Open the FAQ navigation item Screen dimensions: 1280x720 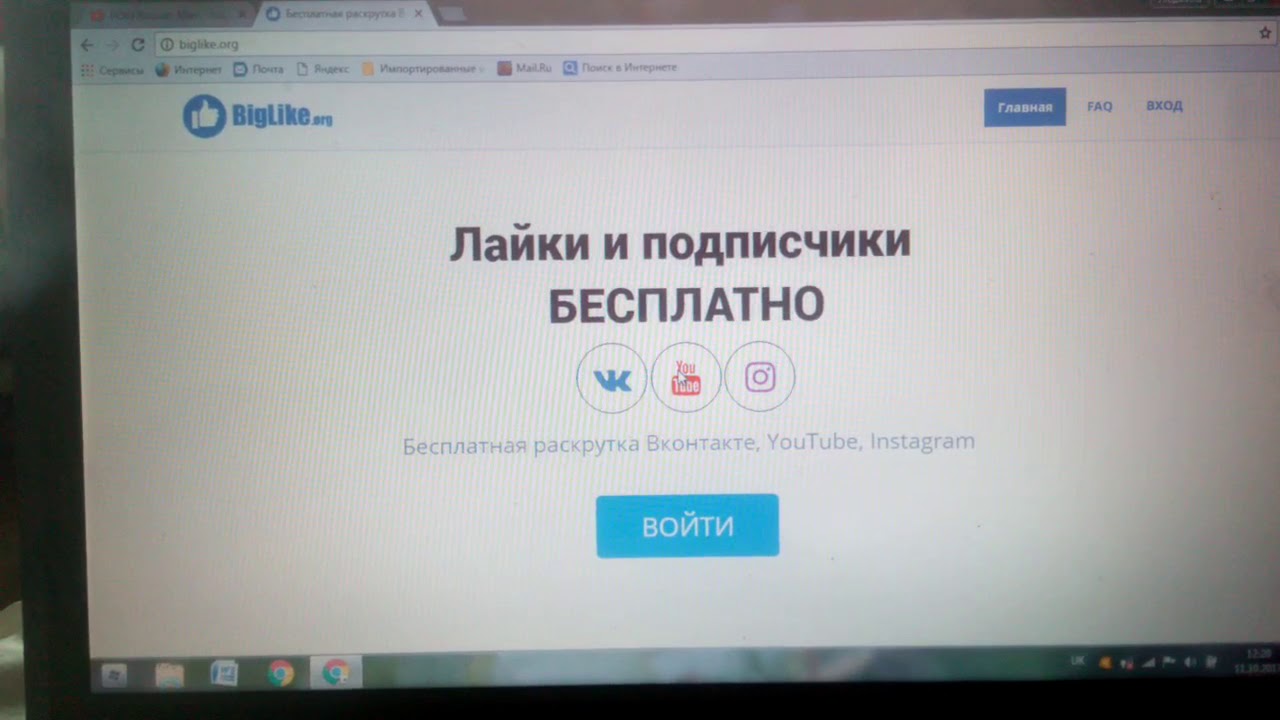[x=1100, y=106]
